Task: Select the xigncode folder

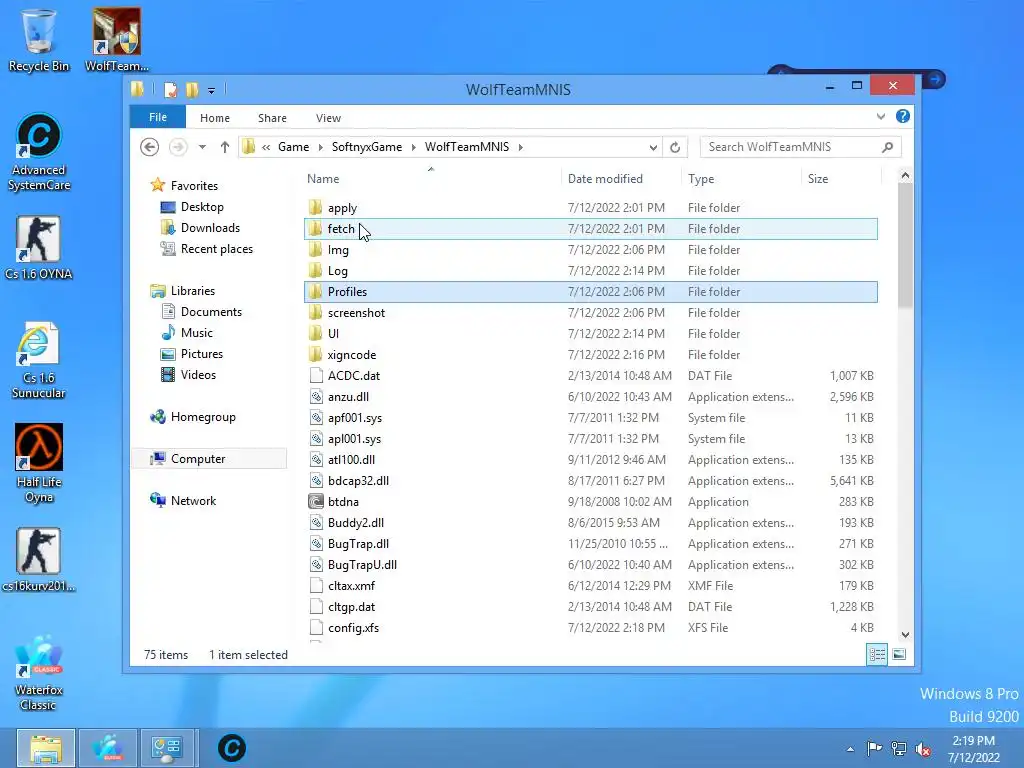Action: pos(591,355)
